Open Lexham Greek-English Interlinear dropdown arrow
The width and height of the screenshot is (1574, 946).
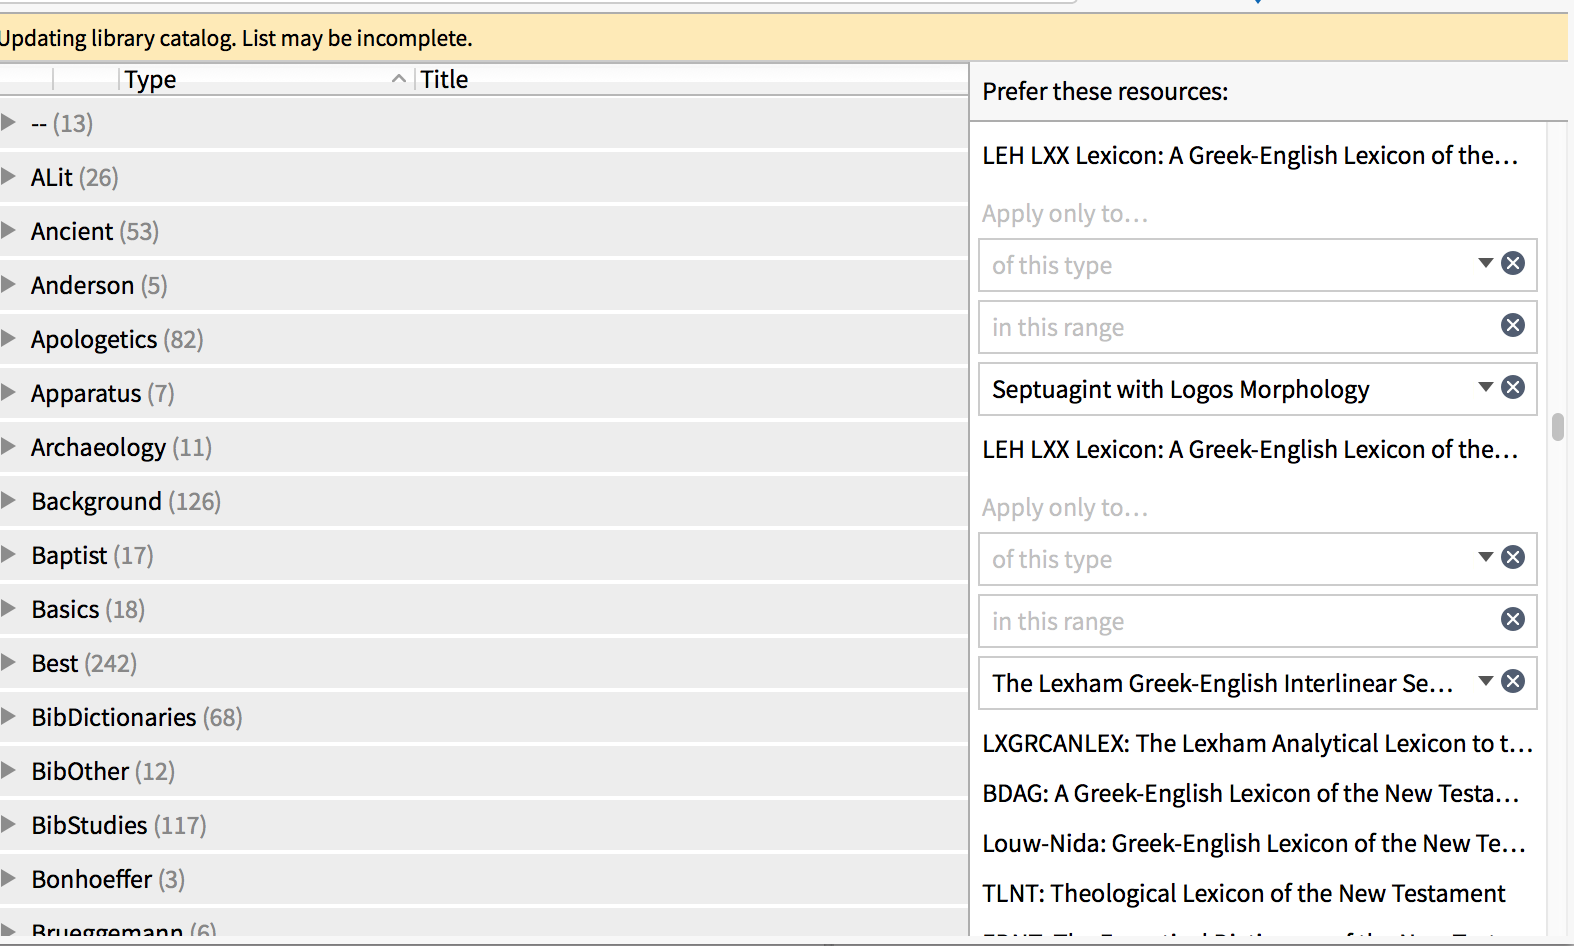click(x=1486, y=681)
